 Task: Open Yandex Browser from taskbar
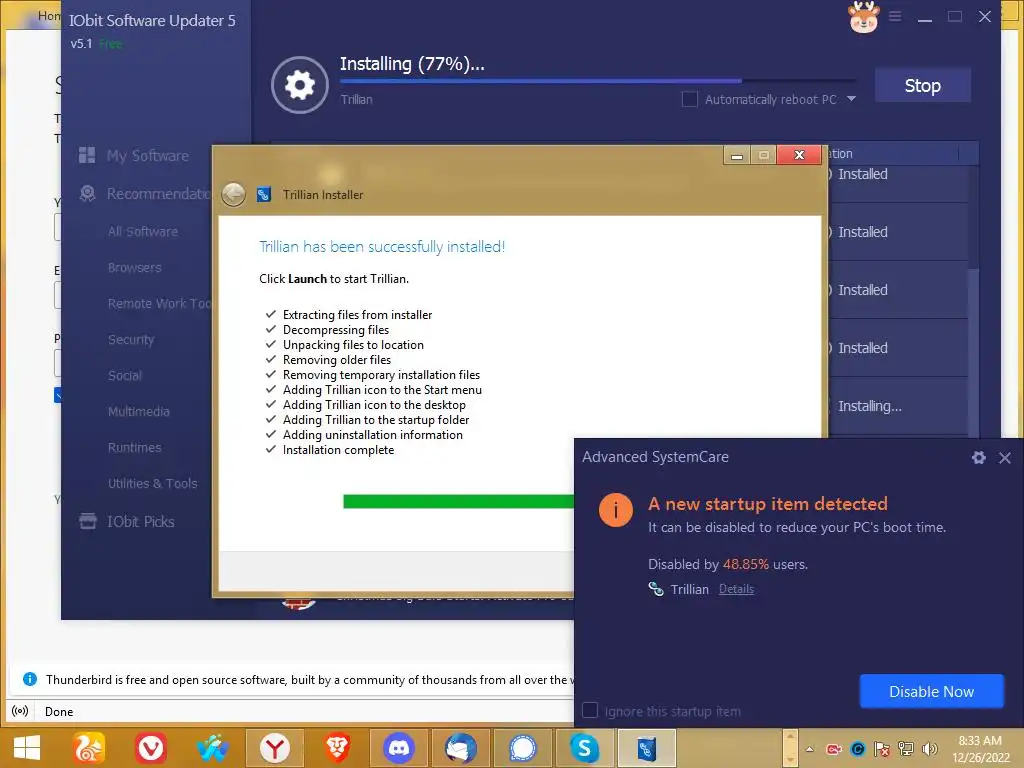275,748
